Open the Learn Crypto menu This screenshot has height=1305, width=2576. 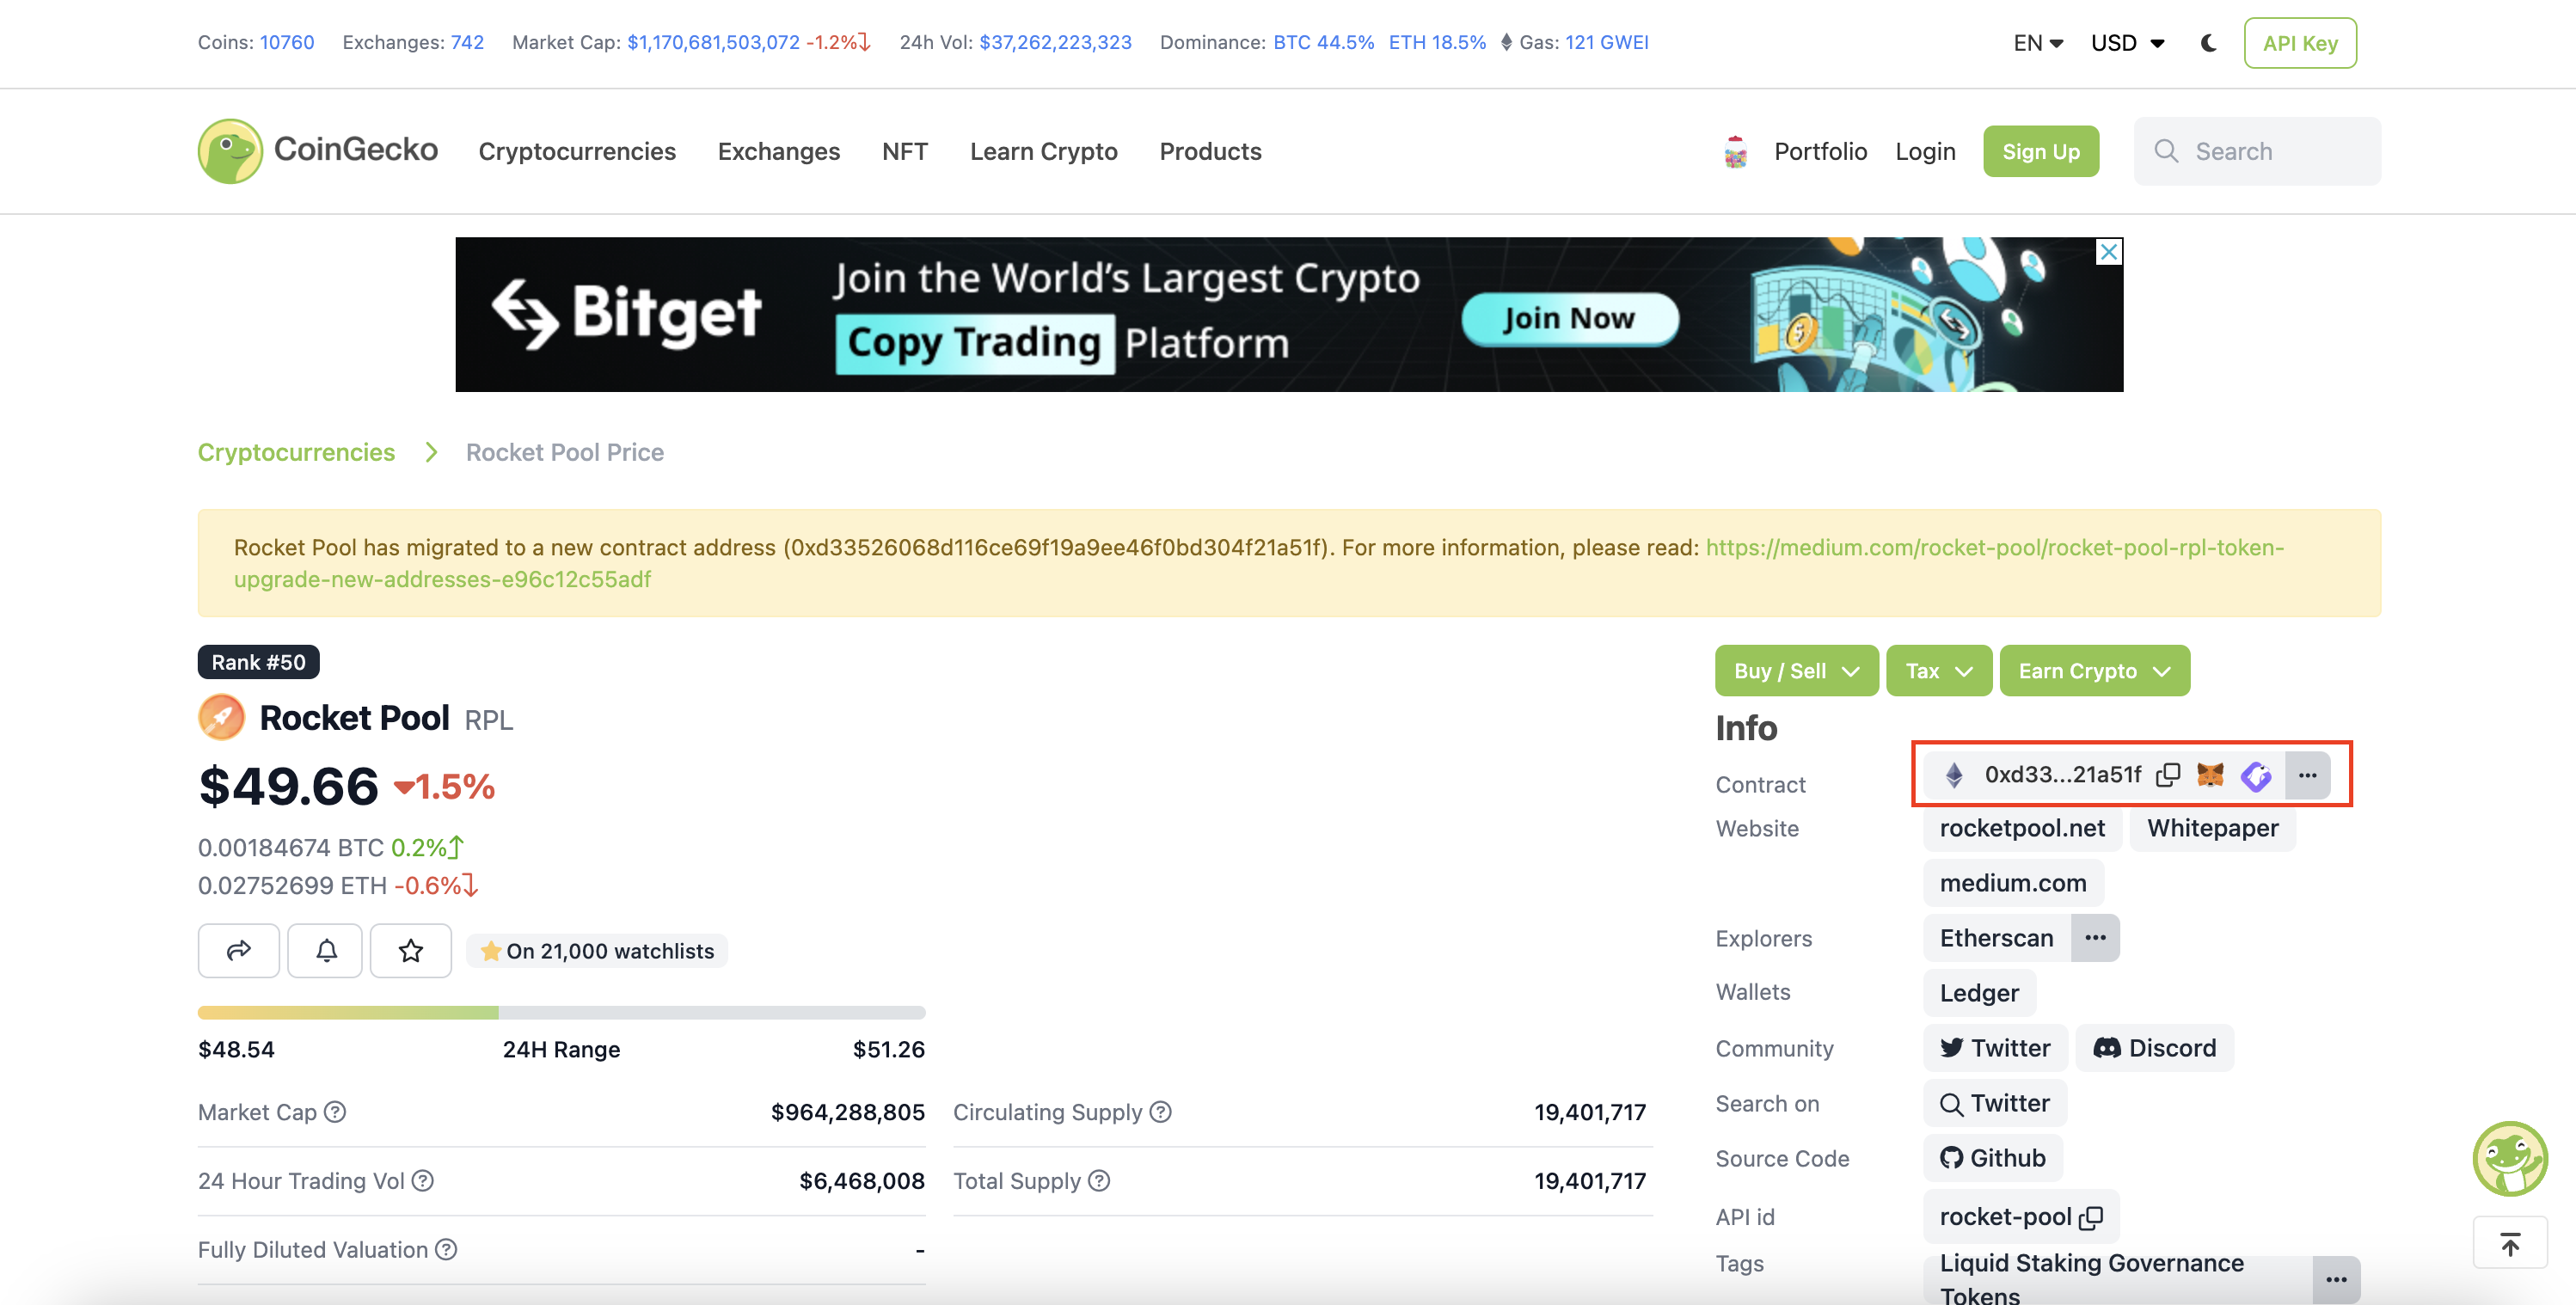coord(1043,151)
